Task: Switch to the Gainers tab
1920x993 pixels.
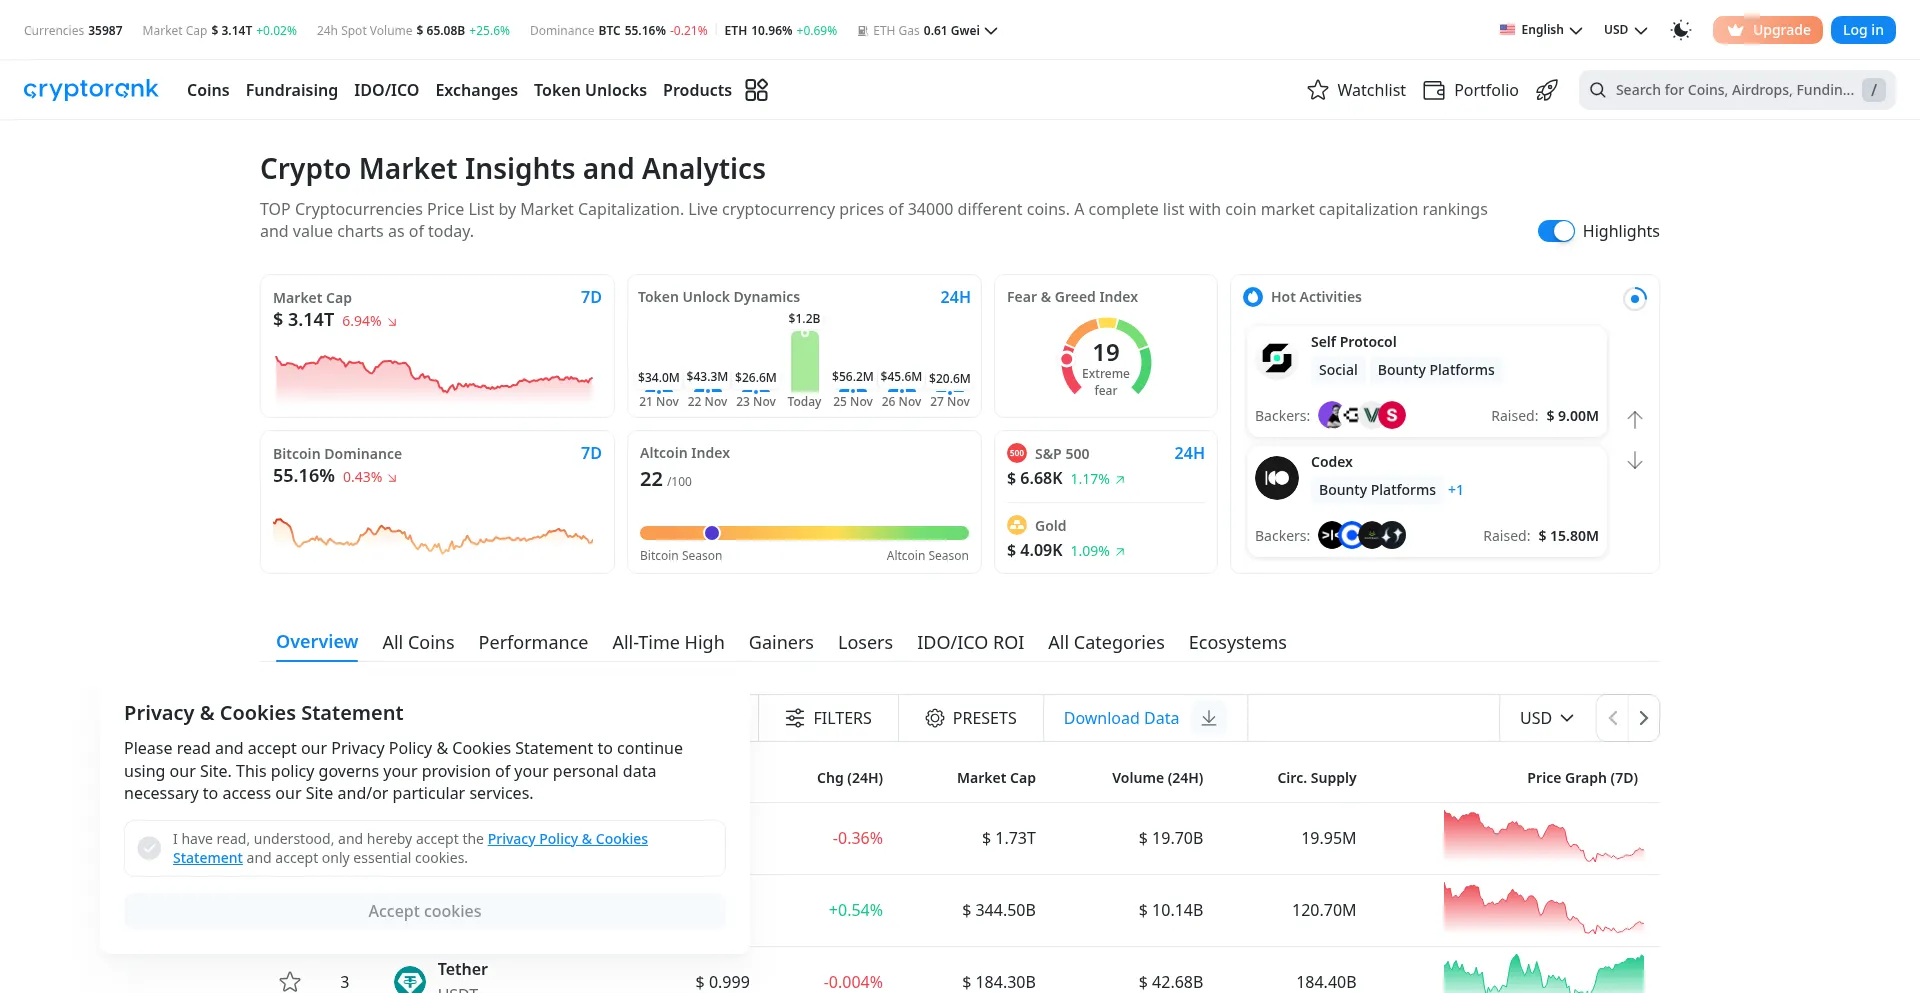Action: pos(780,642)
